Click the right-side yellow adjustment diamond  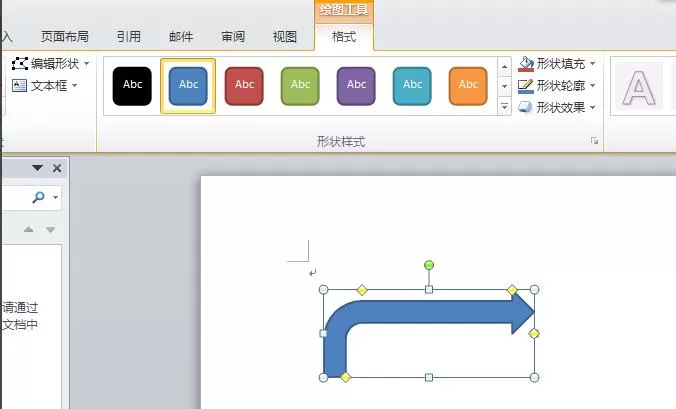(534, 333)
